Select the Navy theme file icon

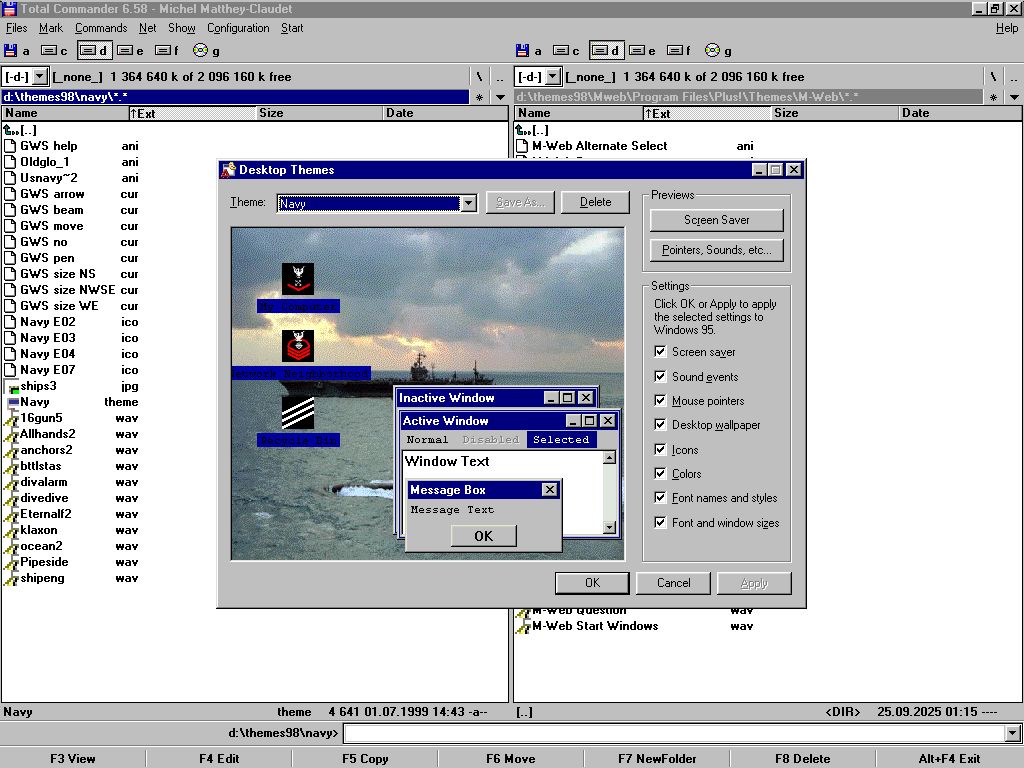pyautogui.click(x=12, y=402)
